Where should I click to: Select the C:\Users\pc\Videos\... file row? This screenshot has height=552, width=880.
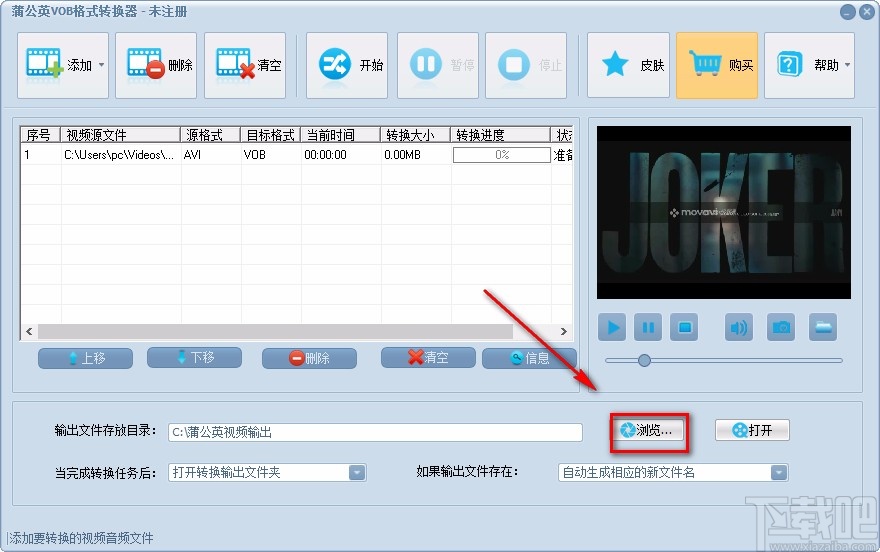(296, 155)
